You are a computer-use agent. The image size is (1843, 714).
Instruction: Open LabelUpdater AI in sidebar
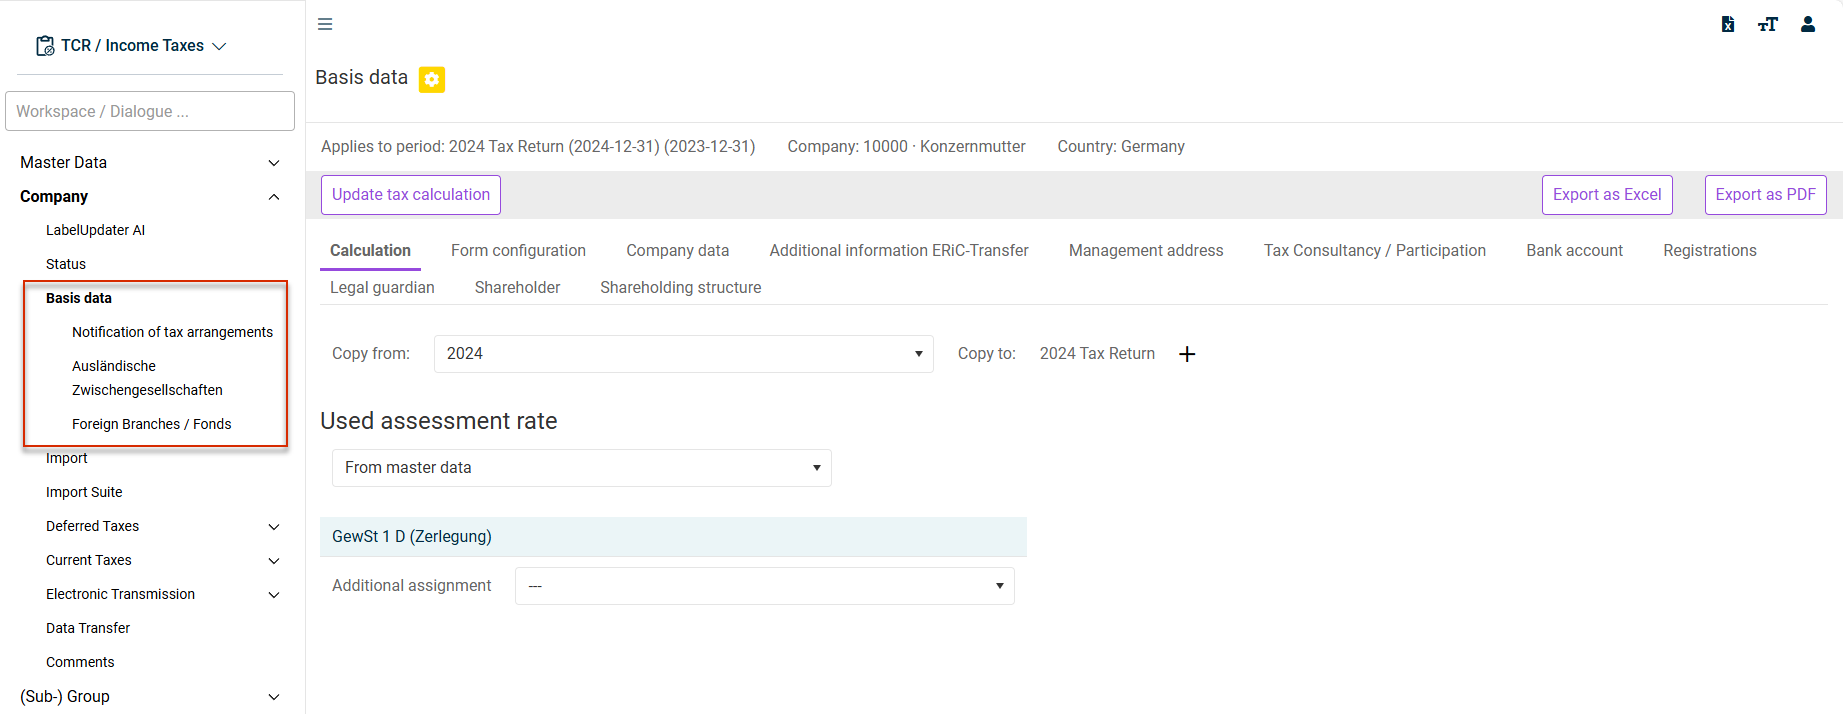[x=95, y=230]
